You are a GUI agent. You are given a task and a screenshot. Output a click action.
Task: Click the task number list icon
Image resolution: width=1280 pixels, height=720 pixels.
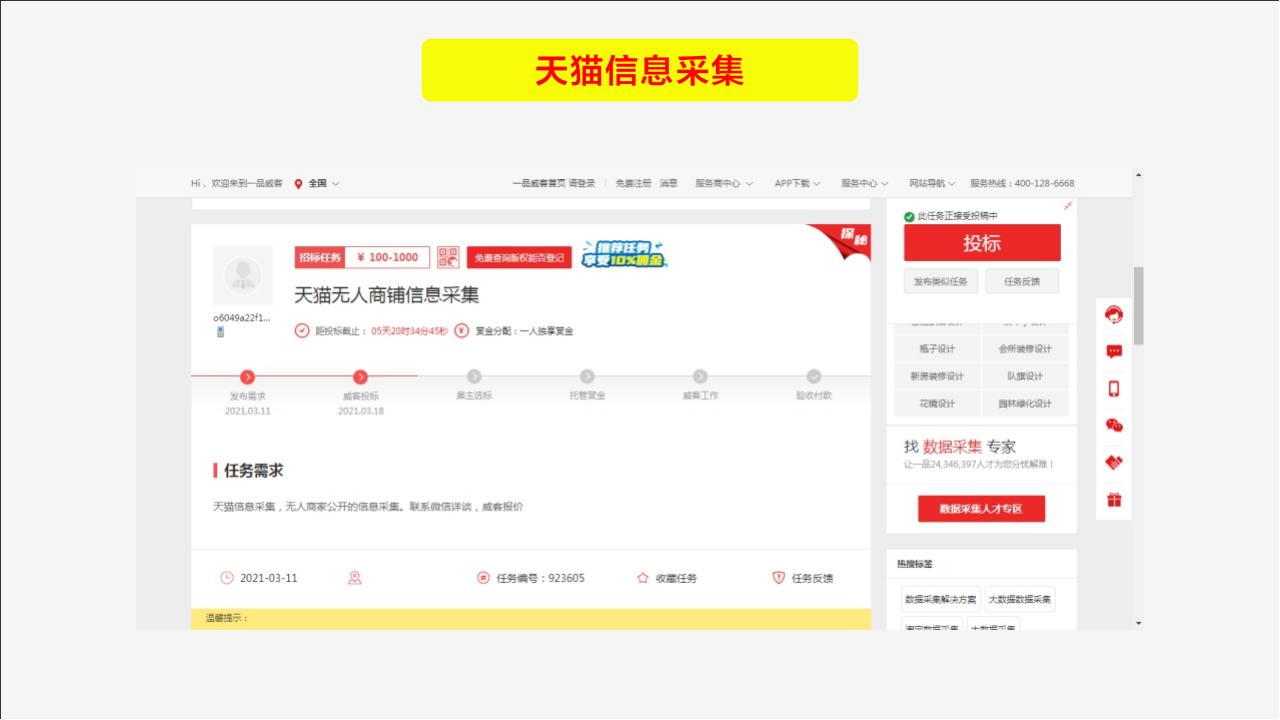point(484,578)
